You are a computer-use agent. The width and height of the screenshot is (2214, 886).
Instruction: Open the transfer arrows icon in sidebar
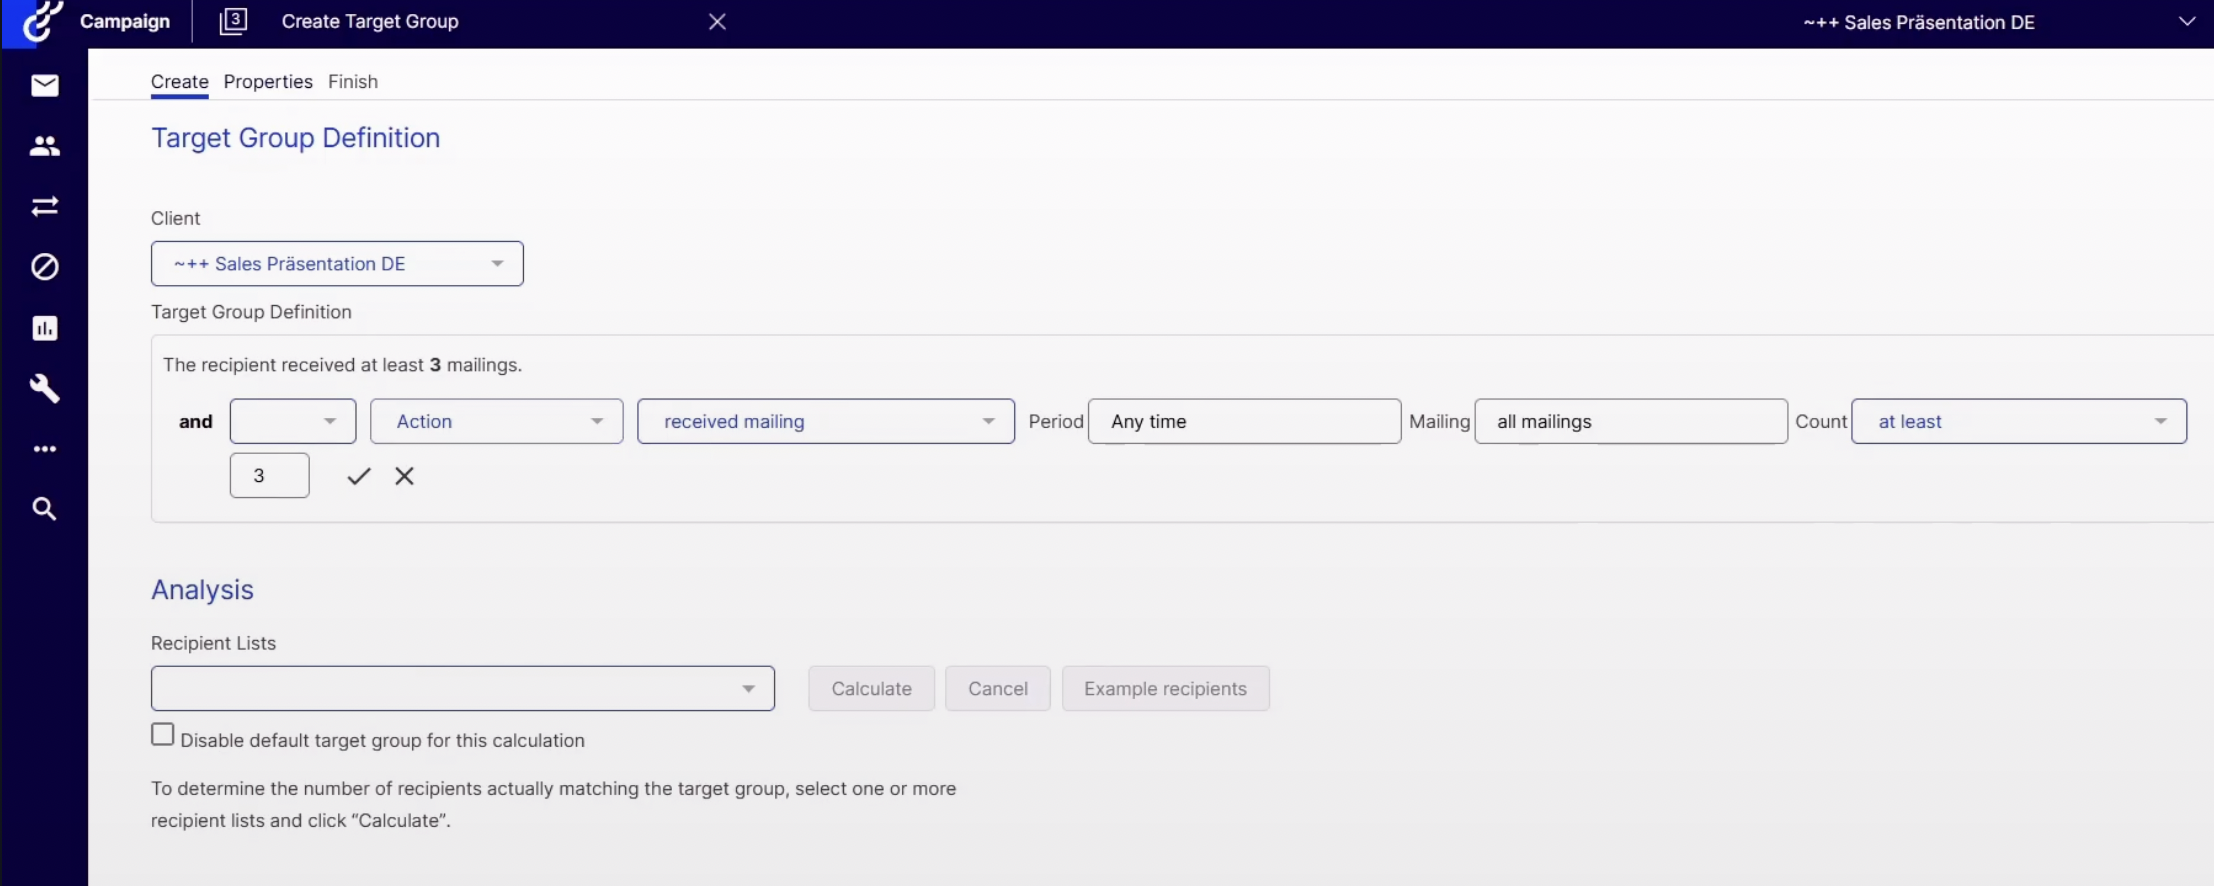(x=44, y=206)
